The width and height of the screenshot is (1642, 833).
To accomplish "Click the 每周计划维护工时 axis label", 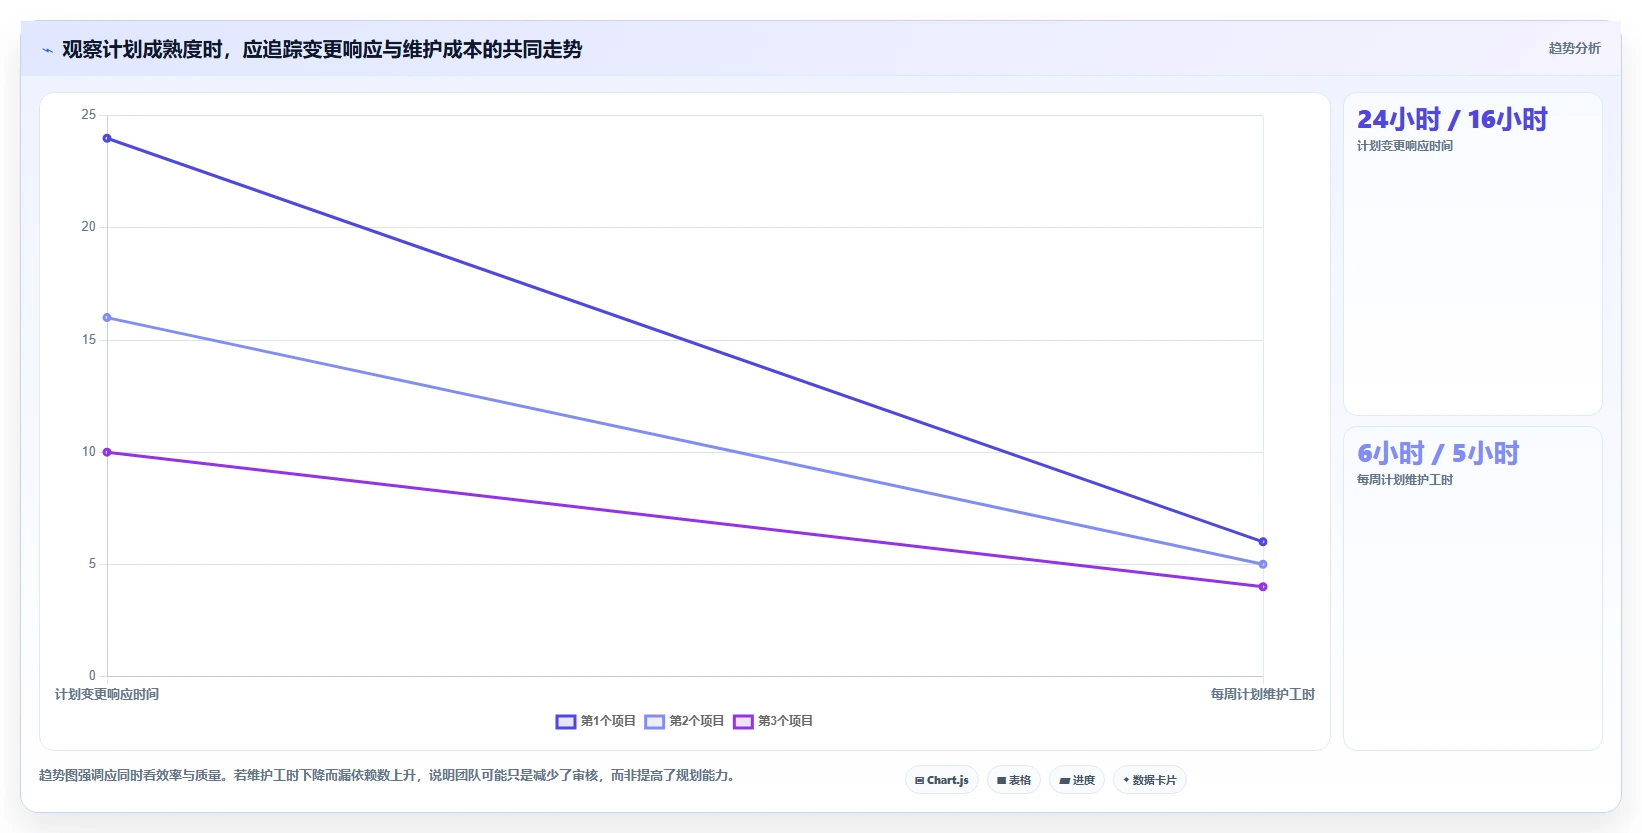I will pos(1263,694).
